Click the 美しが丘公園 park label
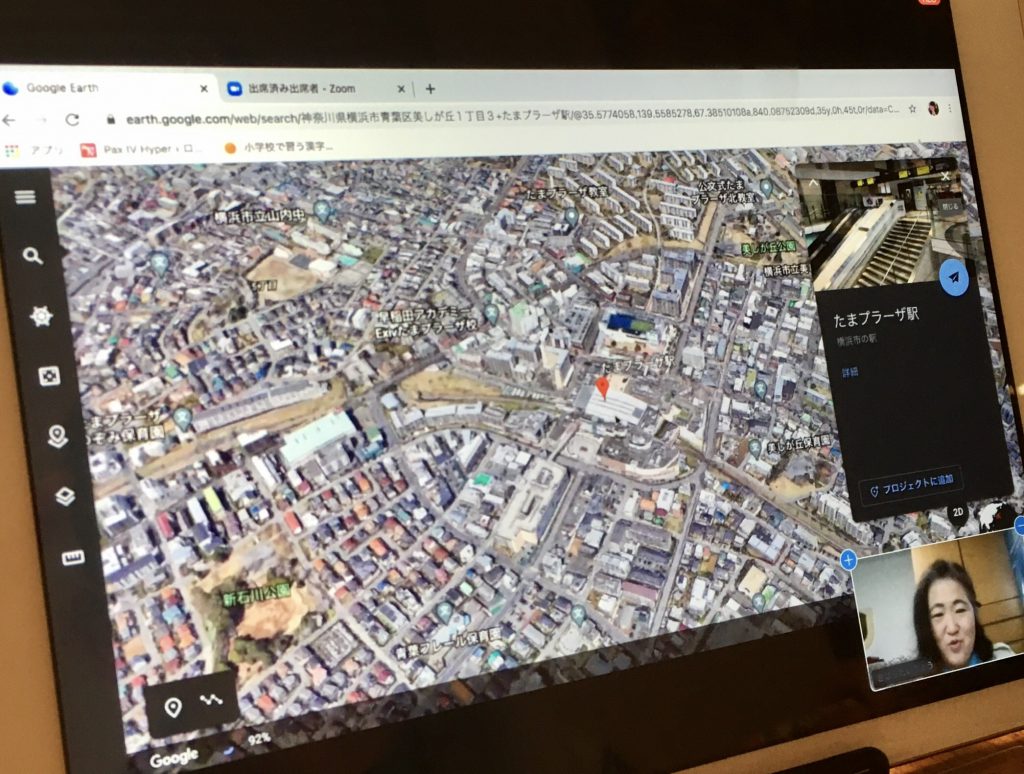The height and width of the screenshot is (774, 1024). (768, 248)
